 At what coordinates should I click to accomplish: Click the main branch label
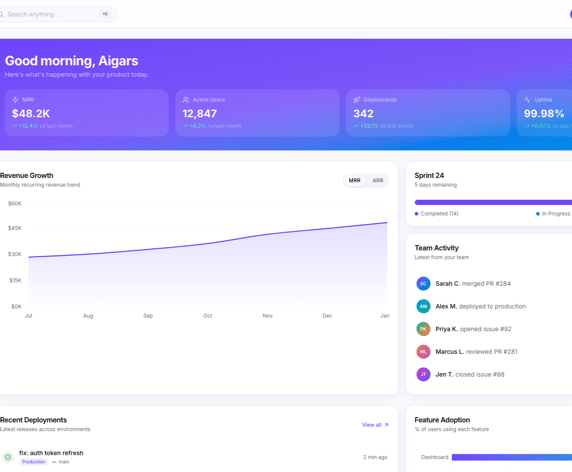point(61,462)
